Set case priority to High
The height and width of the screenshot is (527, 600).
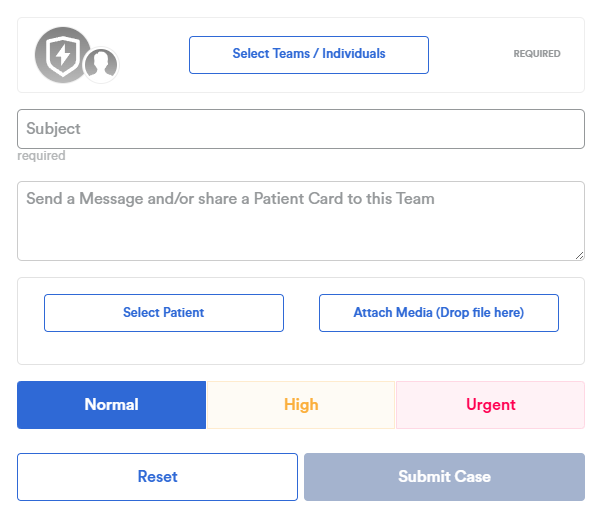tap(301, 405)
